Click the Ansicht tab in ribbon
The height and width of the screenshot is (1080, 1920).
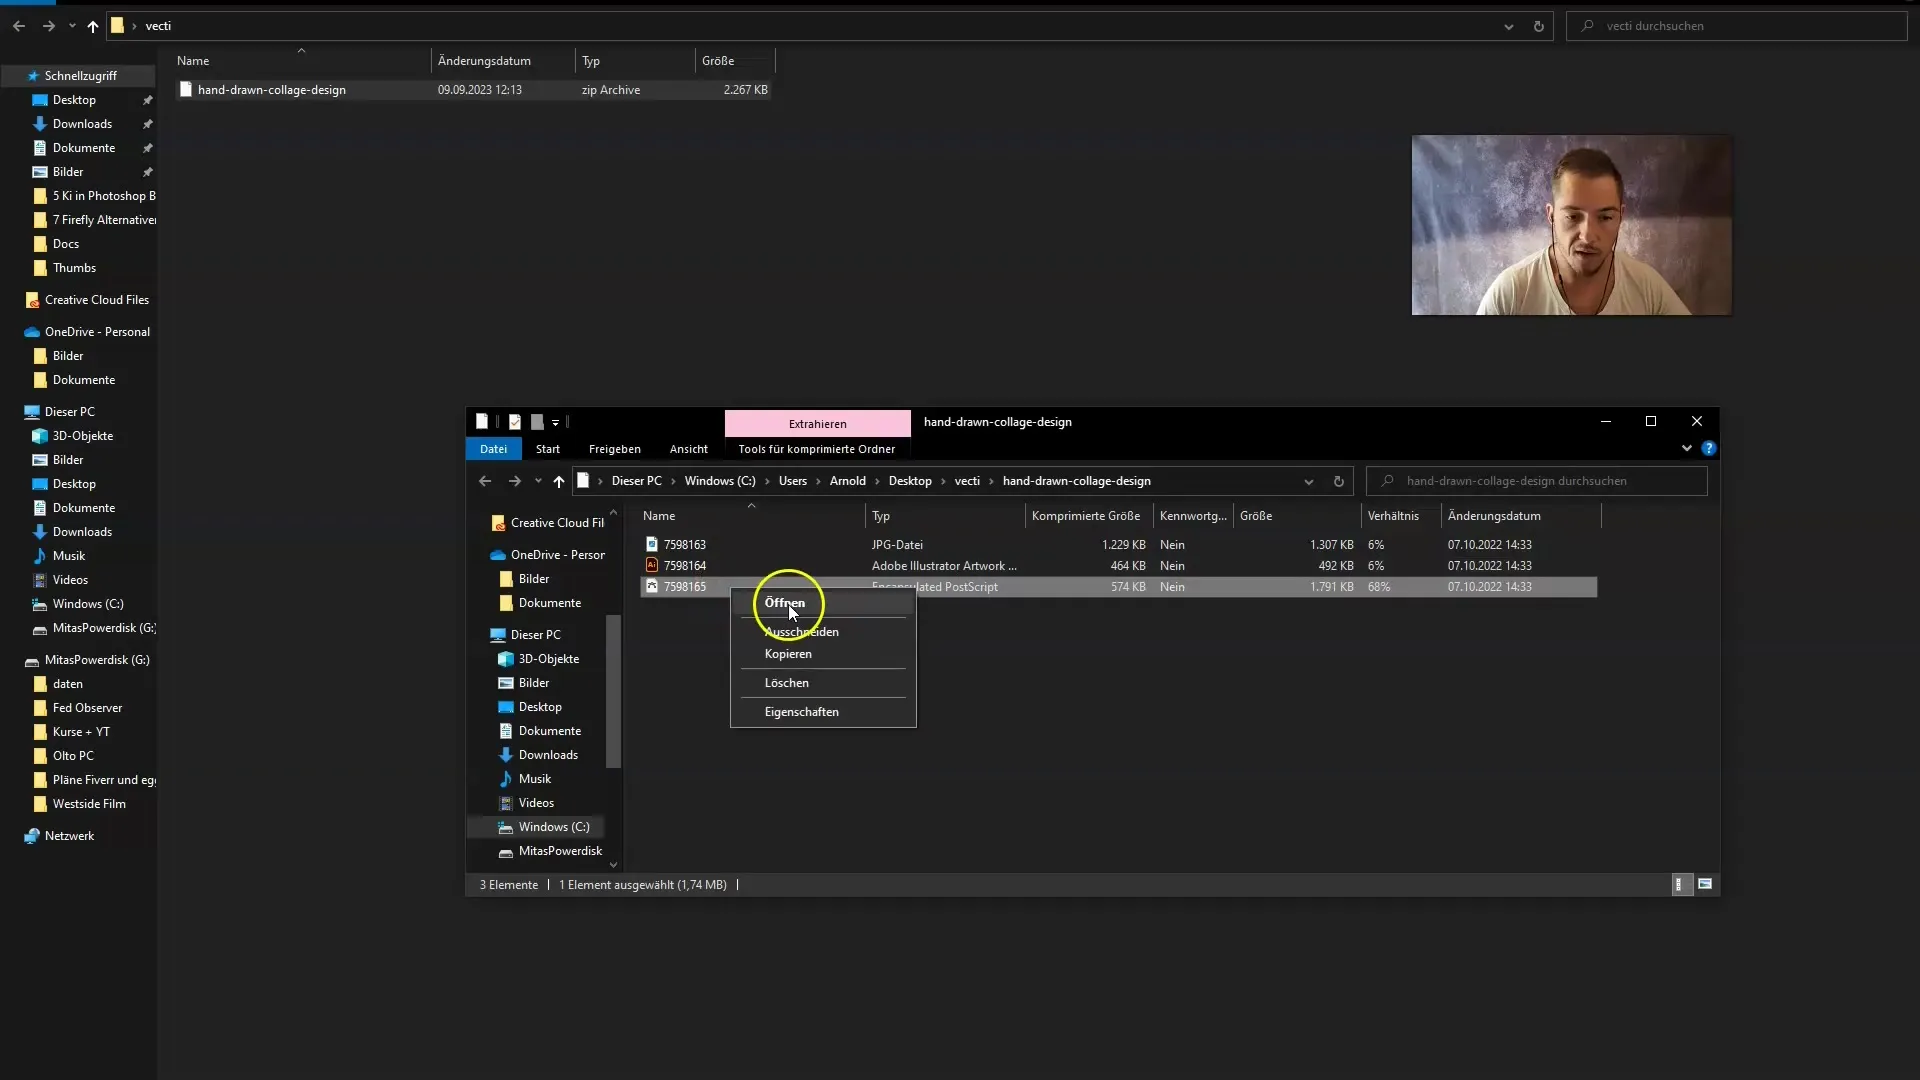tap(688, 448)
